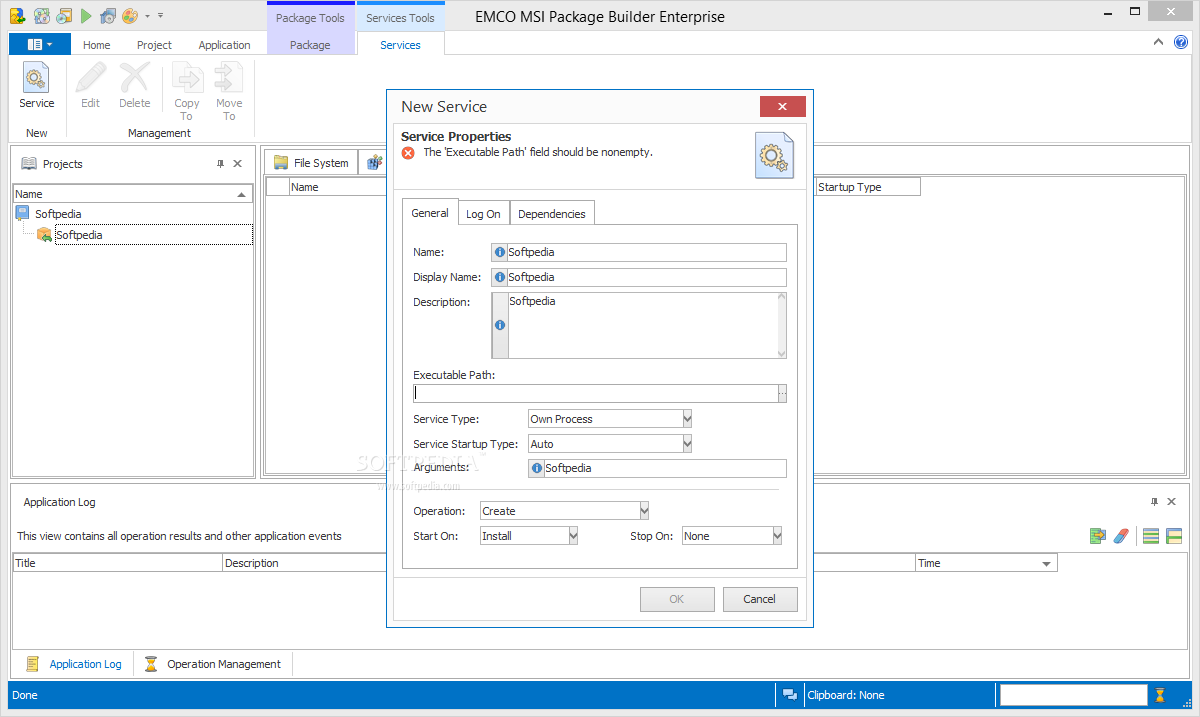Close the Application Log panel

coord(1172,502)
